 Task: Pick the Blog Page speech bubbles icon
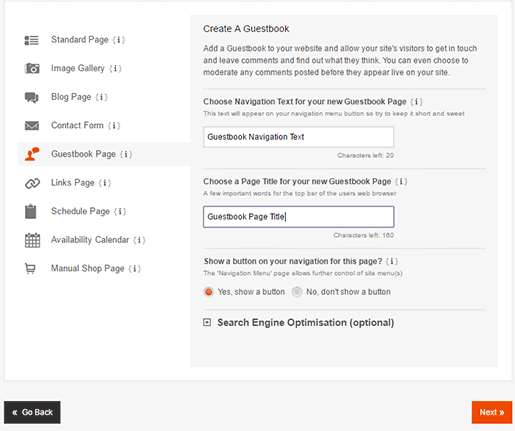[x=32, y=97]
